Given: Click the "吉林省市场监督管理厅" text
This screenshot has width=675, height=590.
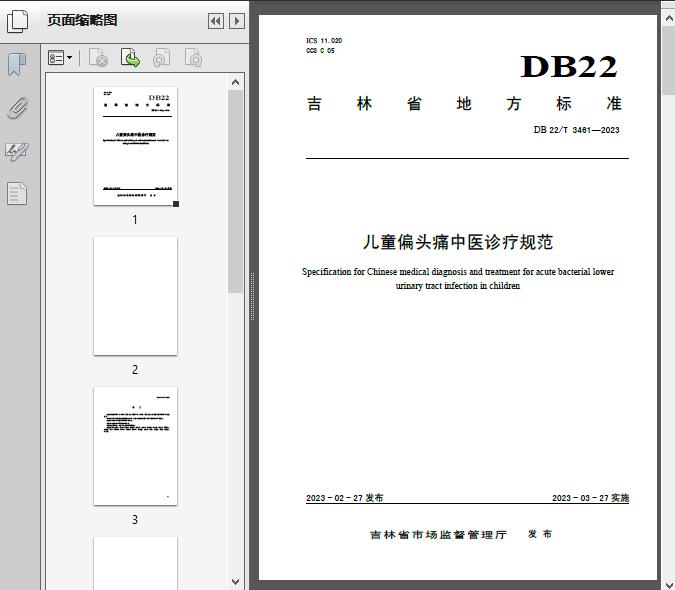Looking at the screenshot, I should pos(438,534).
